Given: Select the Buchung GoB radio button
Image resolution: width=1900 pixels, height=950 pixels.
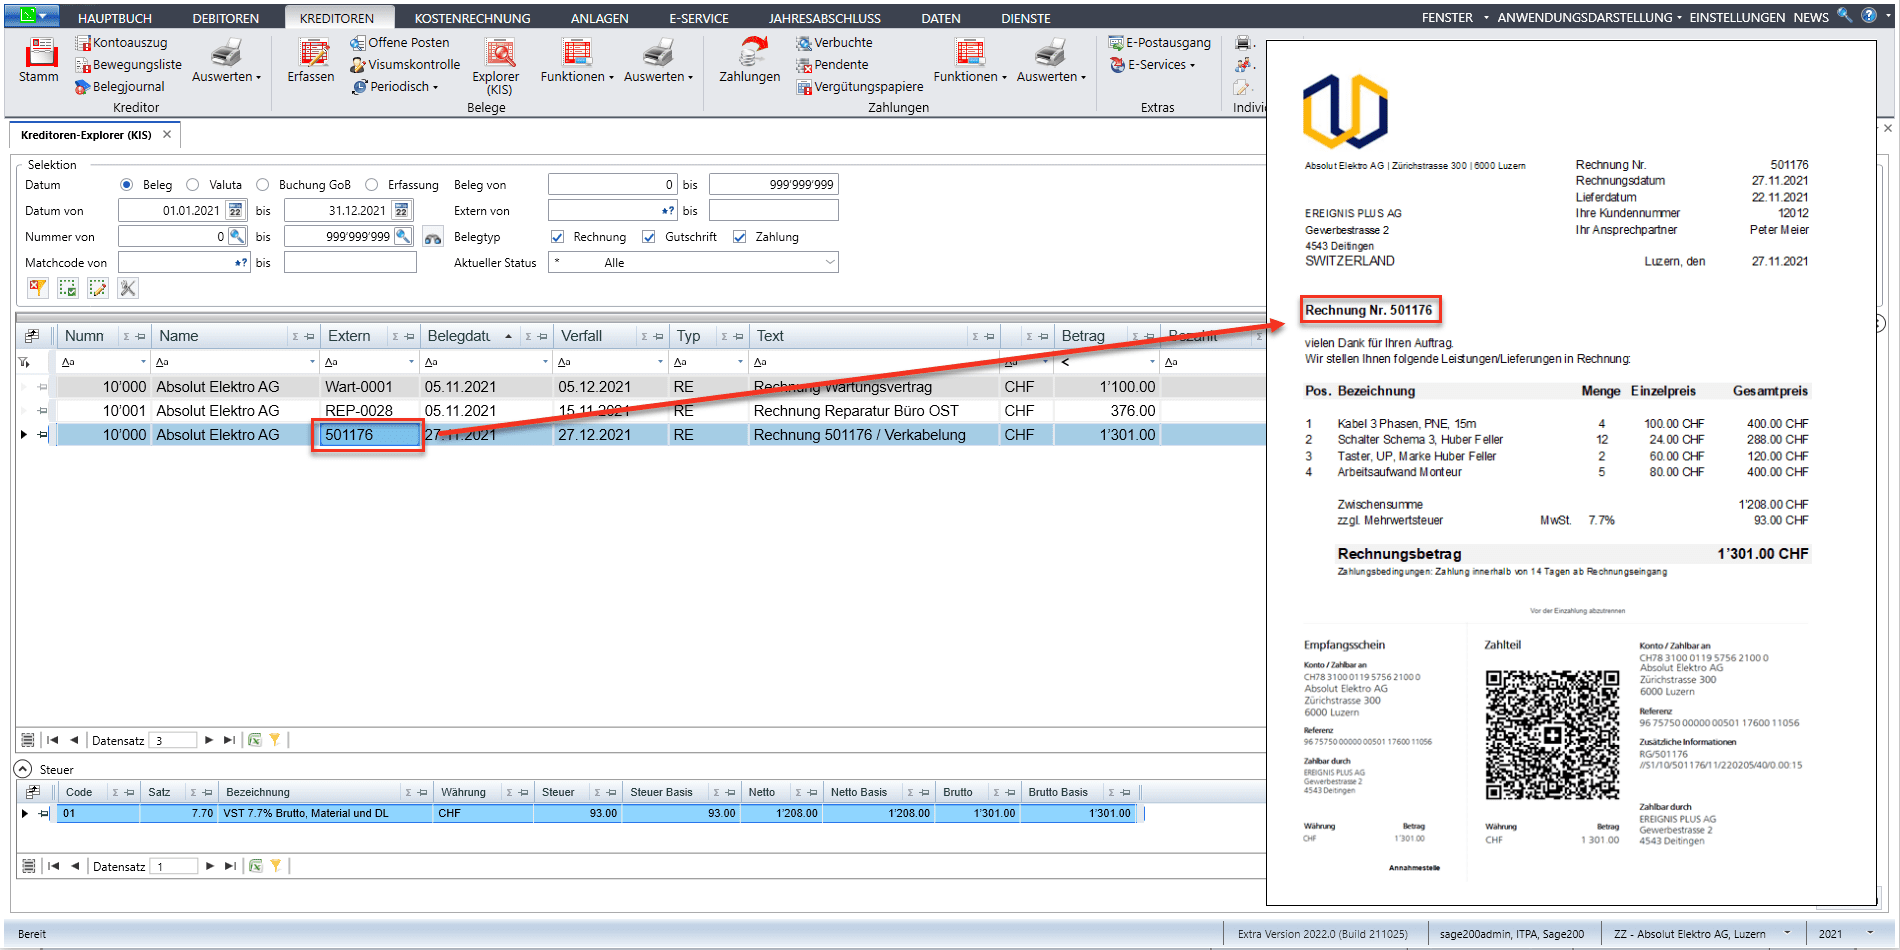Looking at the screenshot, I should (x=263, y=185).
